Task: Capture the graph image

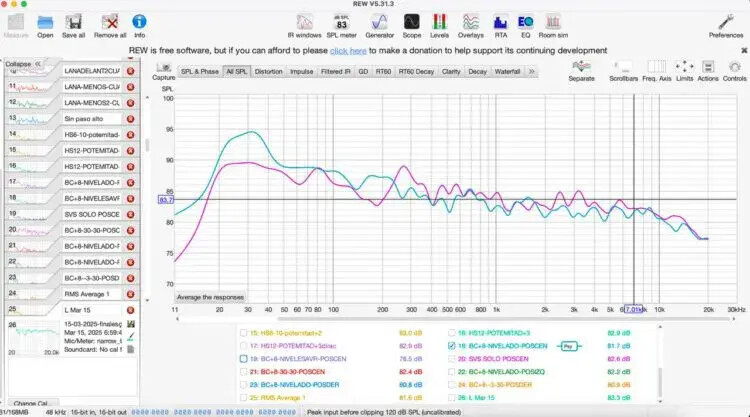Action: pos(164,71)
